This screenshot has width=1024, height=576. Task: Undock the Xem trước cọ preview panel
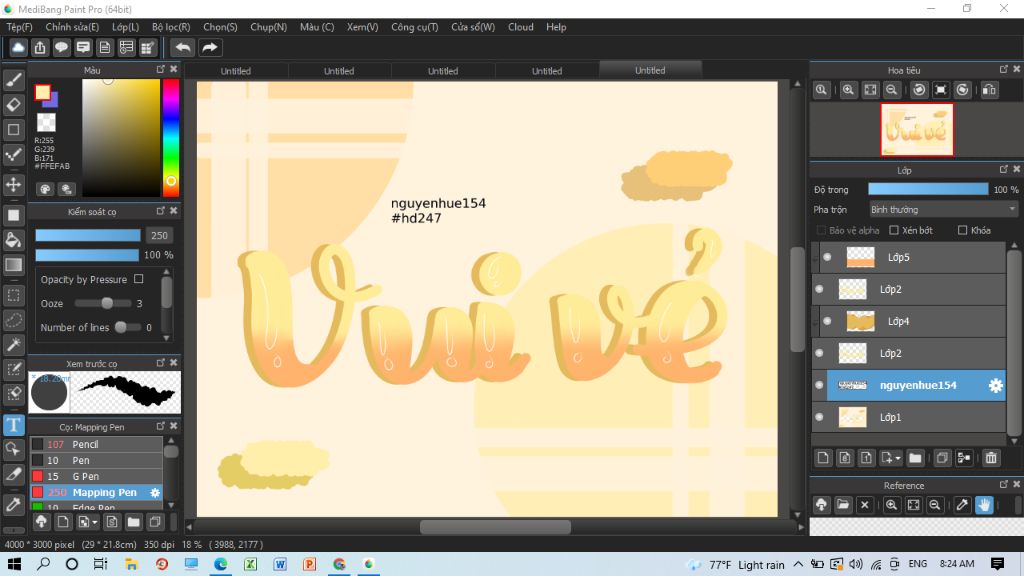coord(161,362)
